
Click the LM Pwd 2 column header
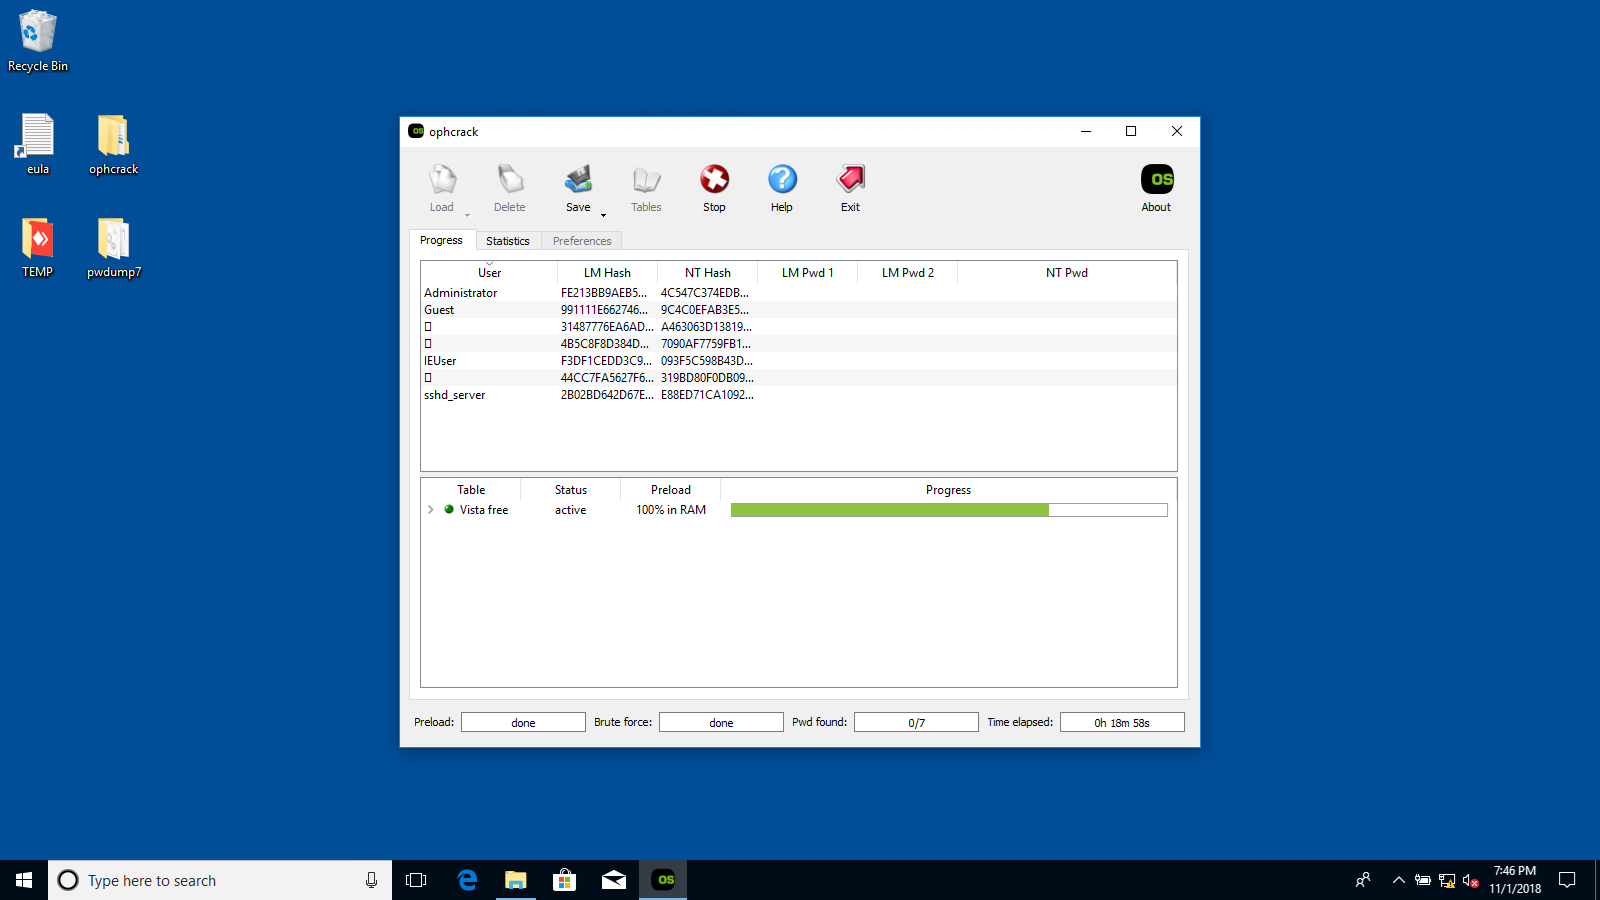(x=907, y=273)
